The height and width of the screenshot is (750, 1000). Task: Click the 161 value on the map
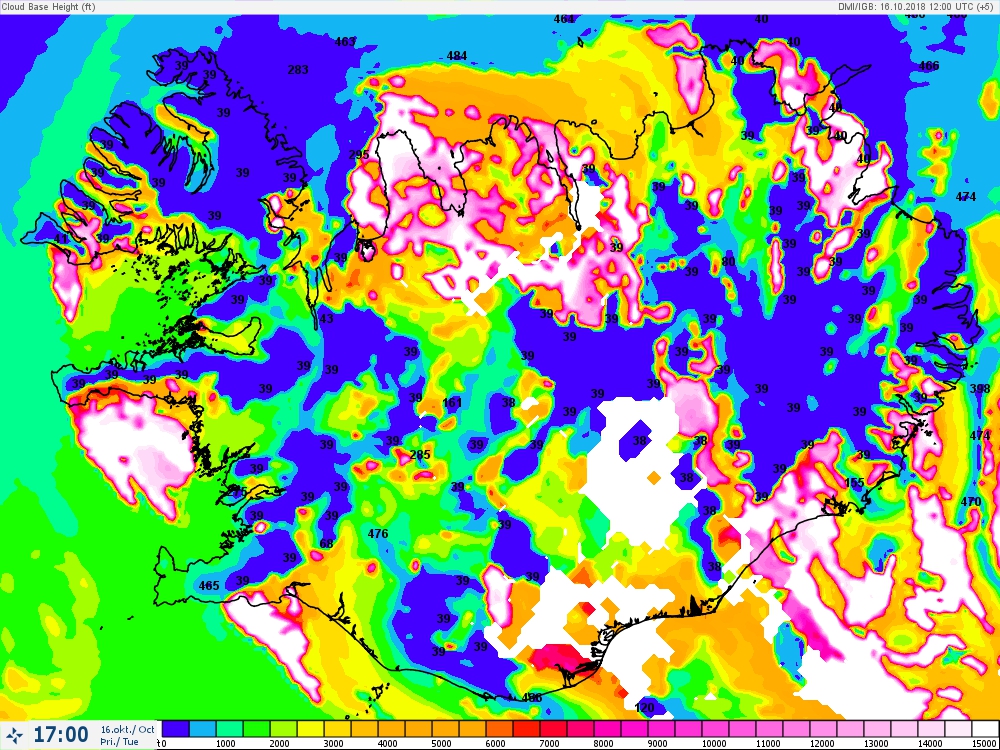(x=452, y=402)
